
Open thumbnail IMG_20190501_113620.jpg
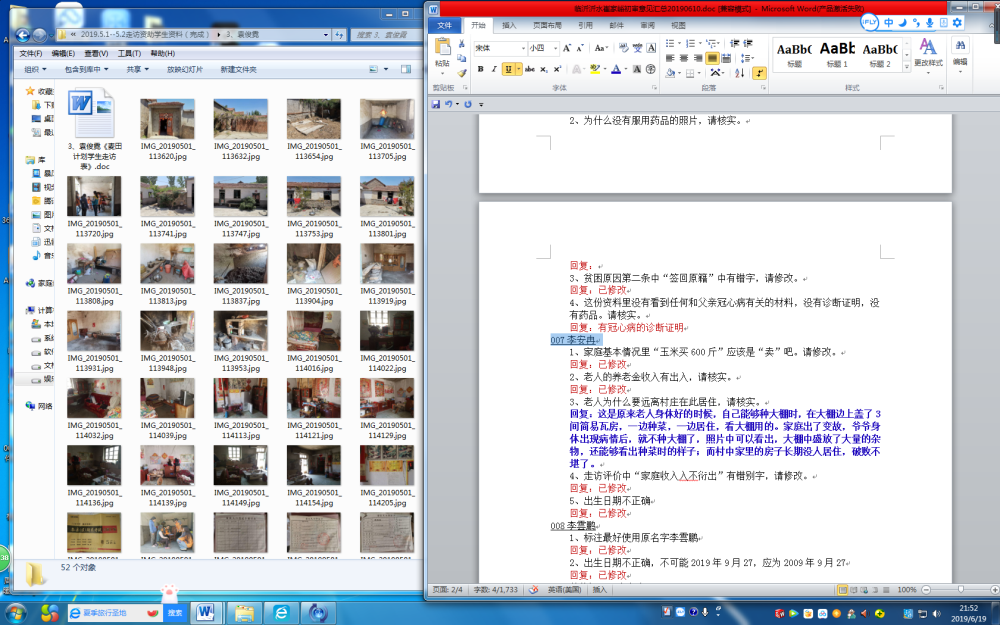(x=167, y=129)
